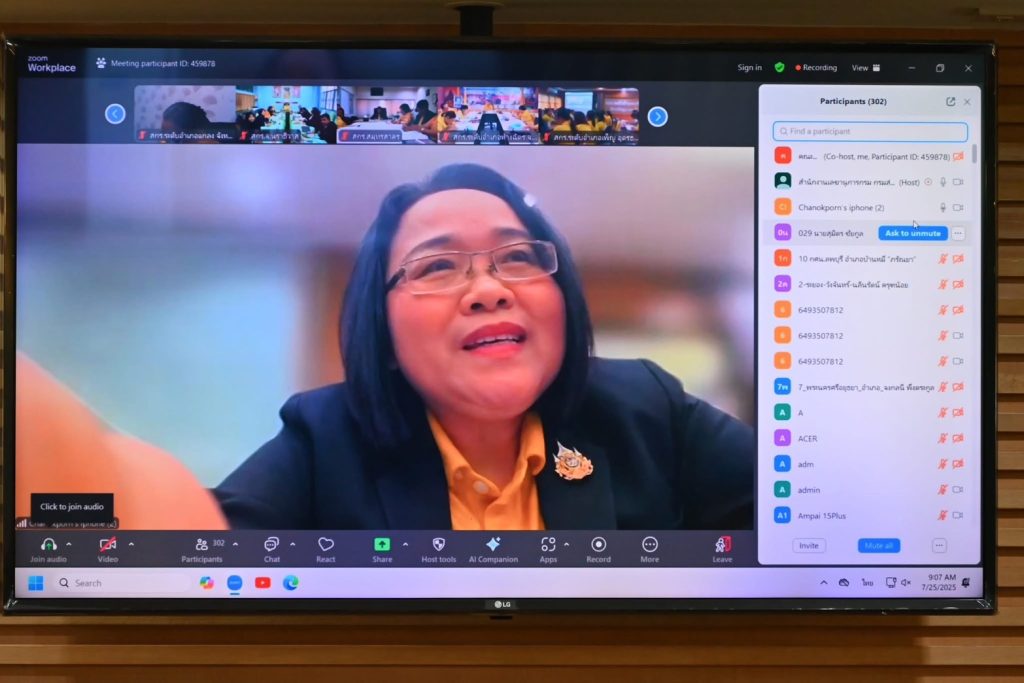
Task: Toggle the camera icon for Ampai 15Plus
Action: pos(958,515)
